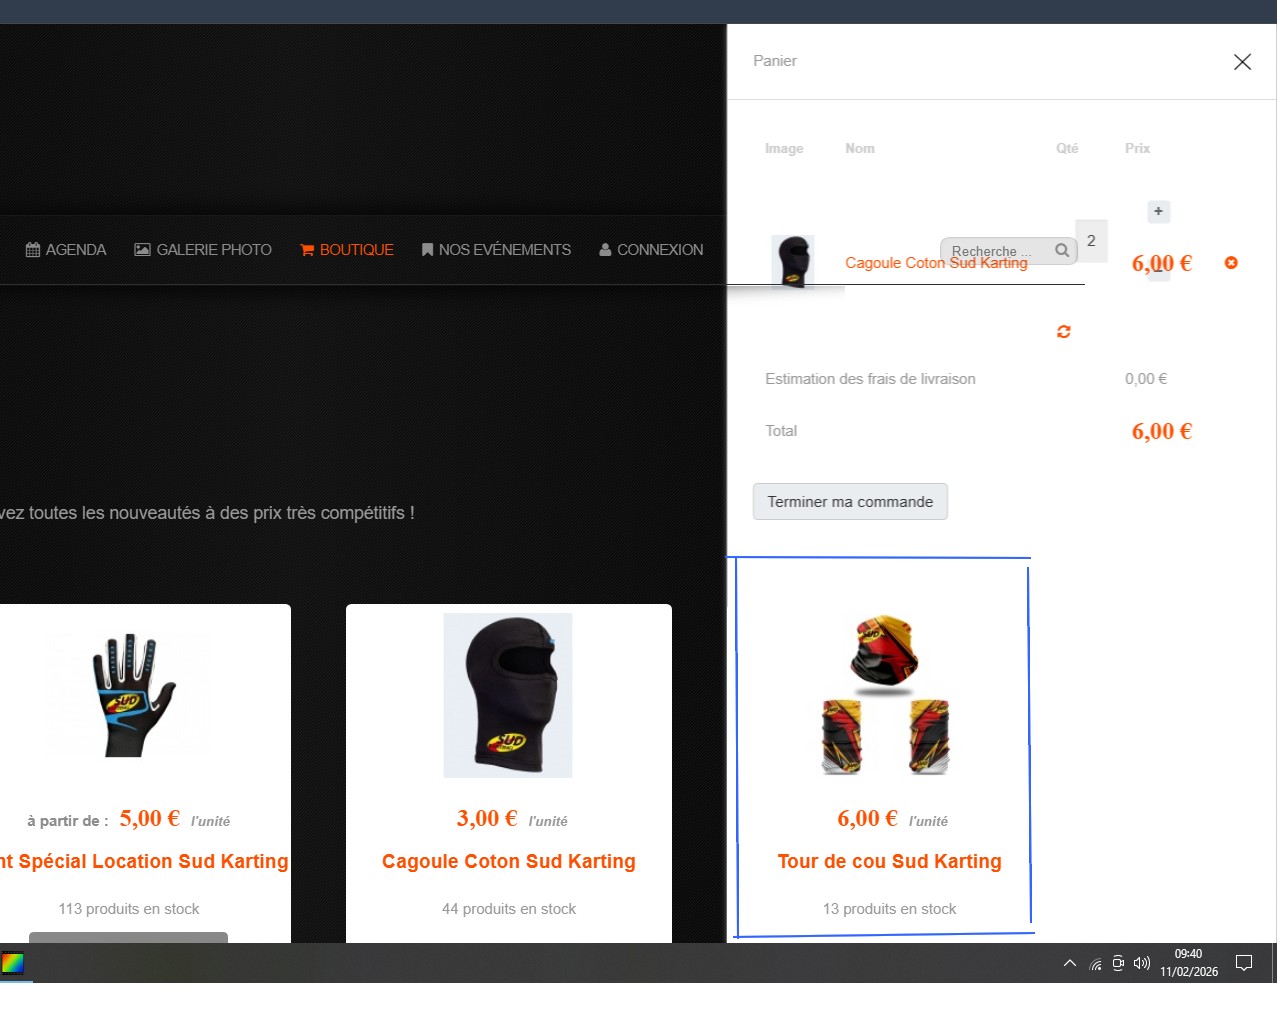
Task: Open the GALERIE PHOTO menu item
Action: point(203,250)
